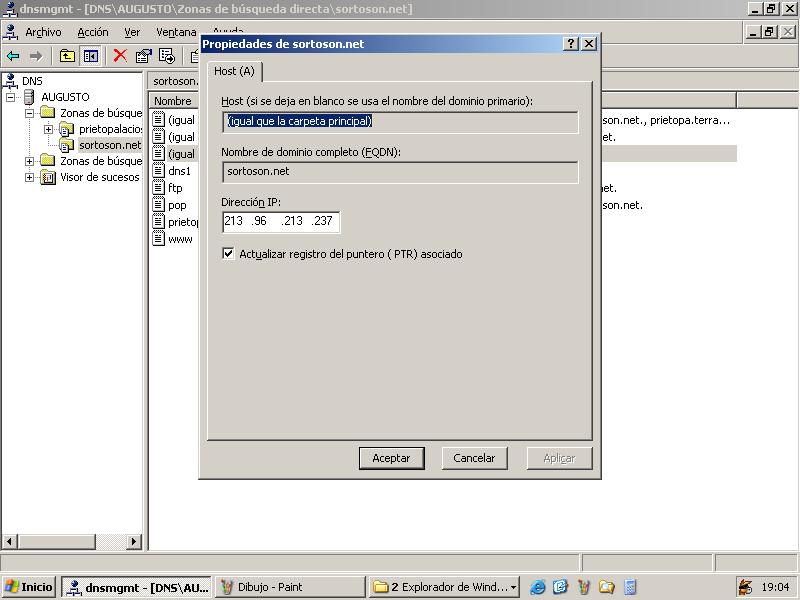Select the Host (A) tab
800x600 pixels.
coord(234,71)
